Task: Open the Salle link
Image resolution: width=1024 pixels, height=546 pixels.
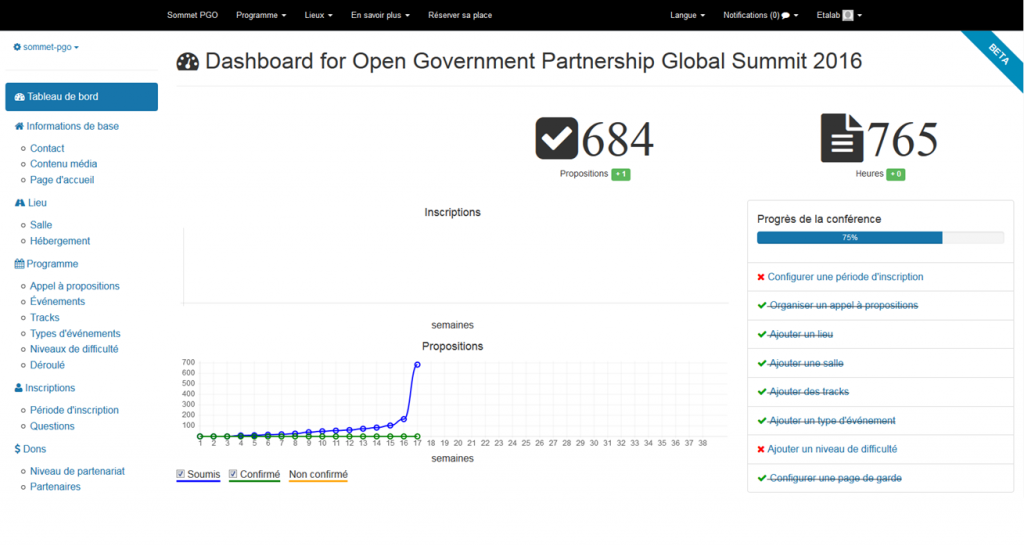Action: coord(41,225)
